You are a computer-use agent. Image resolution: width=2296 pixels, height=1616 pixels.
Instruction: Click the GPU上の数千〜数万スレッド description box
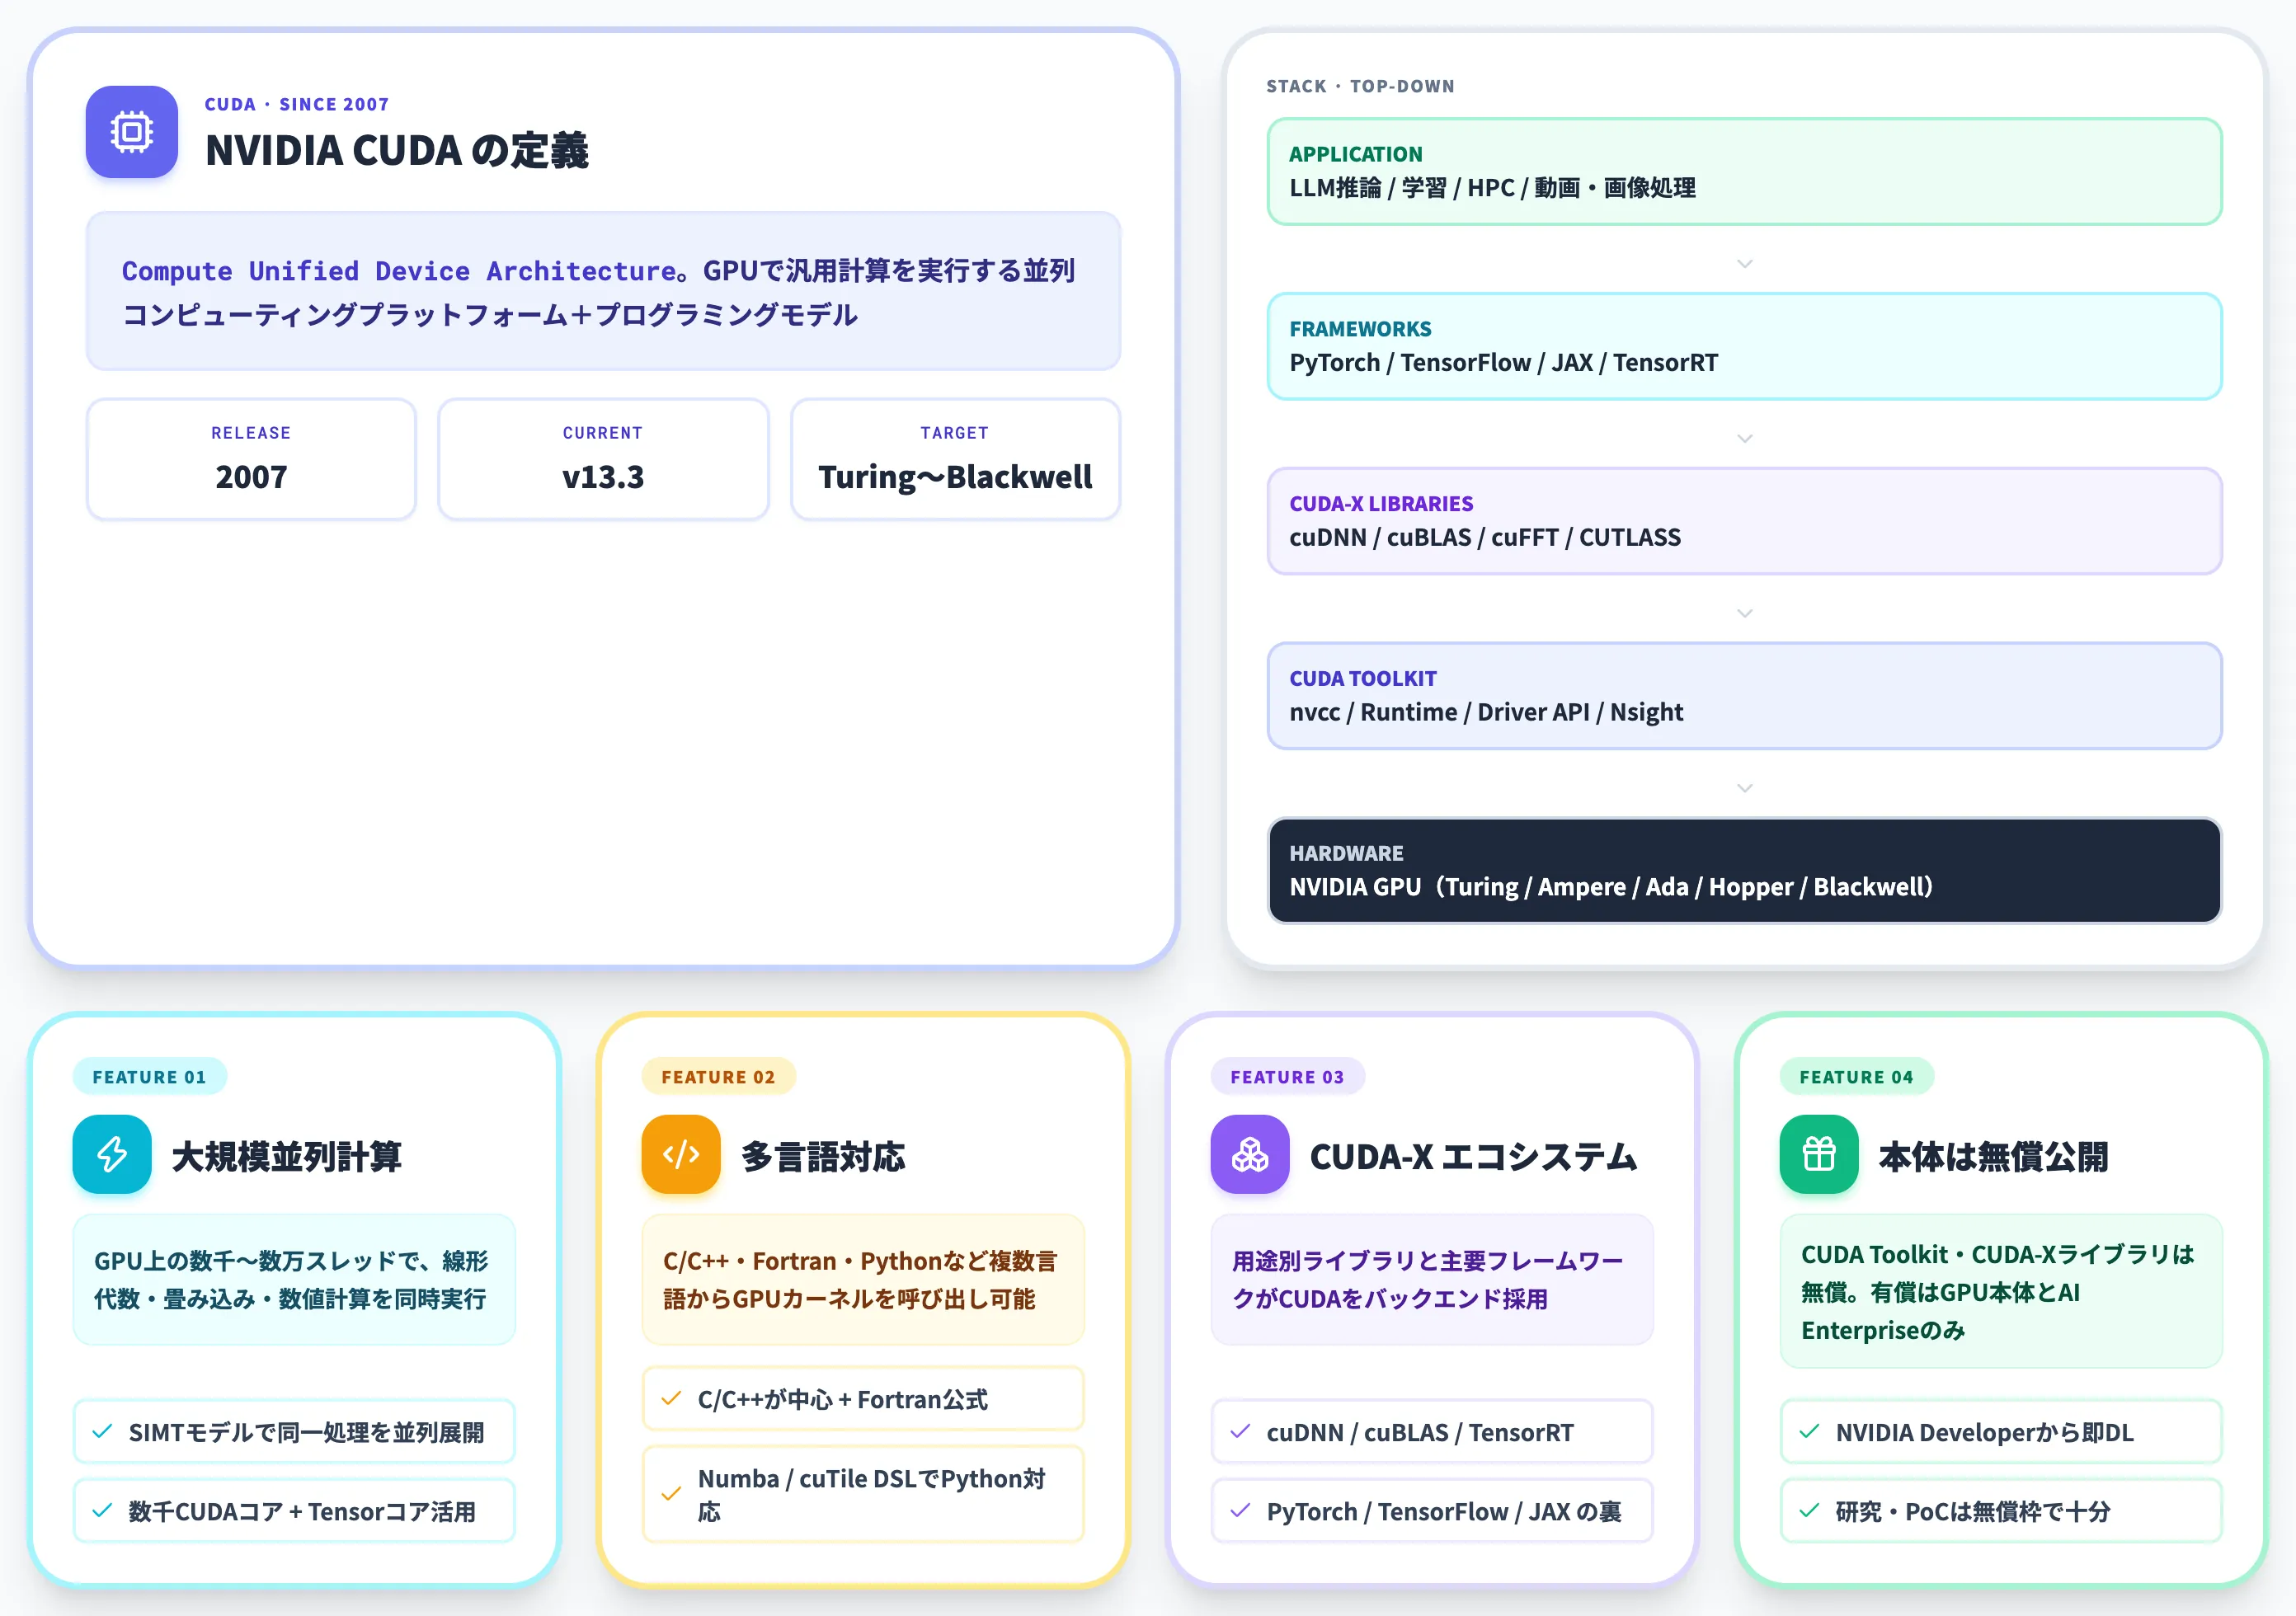click(294, 1279)
